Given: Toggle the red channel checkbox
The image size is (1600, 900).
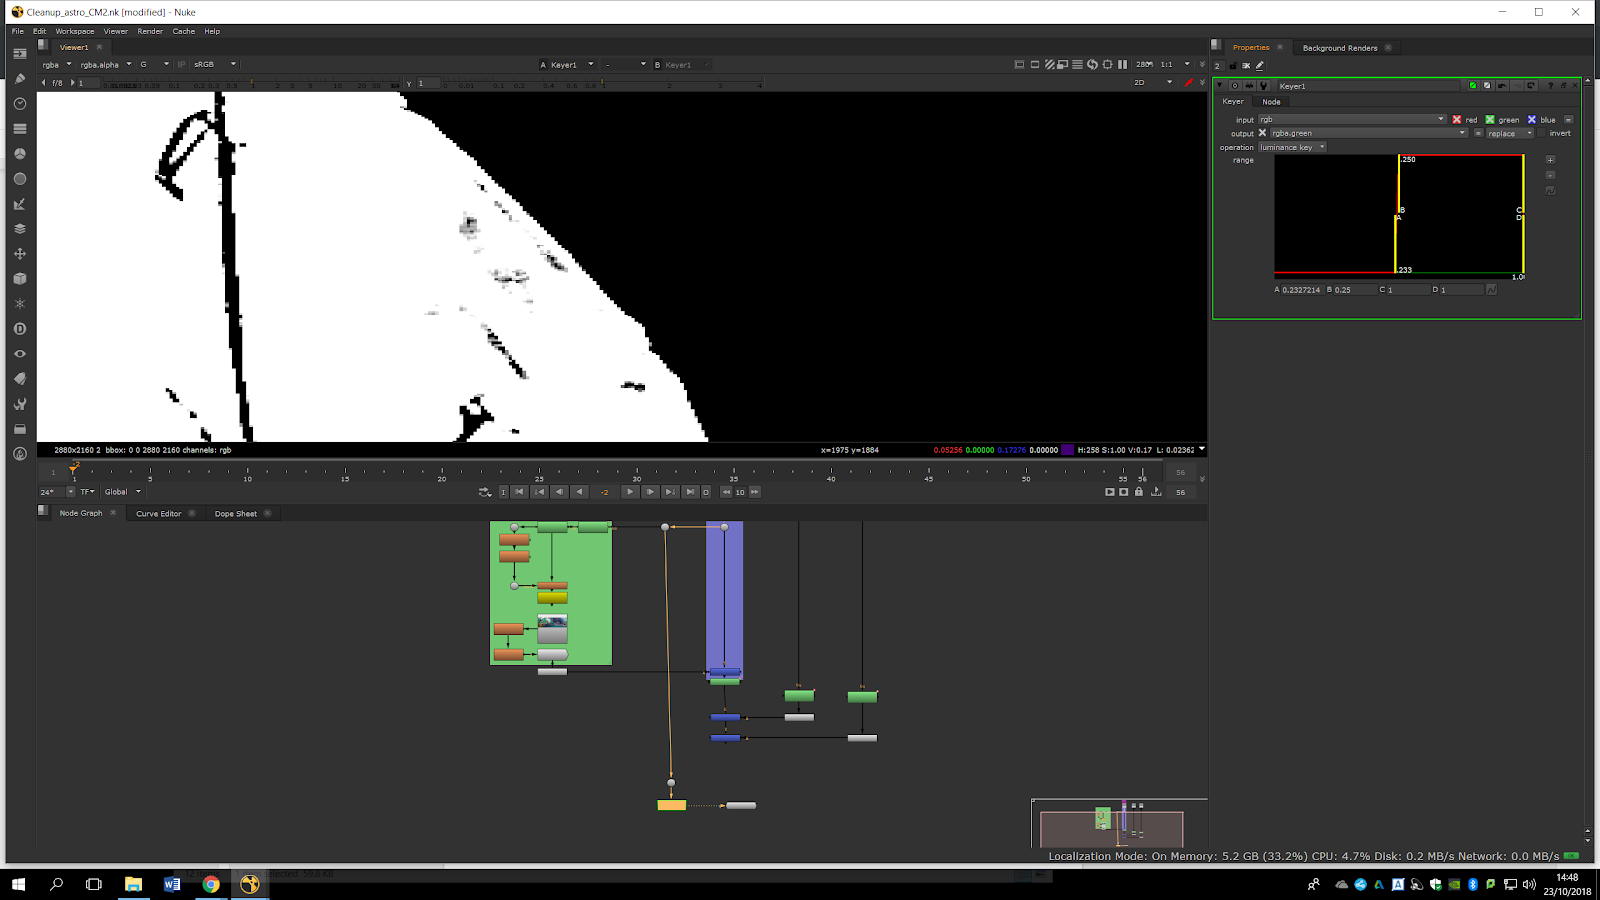Looking at the screenshot, I should tap(1457, 120).
